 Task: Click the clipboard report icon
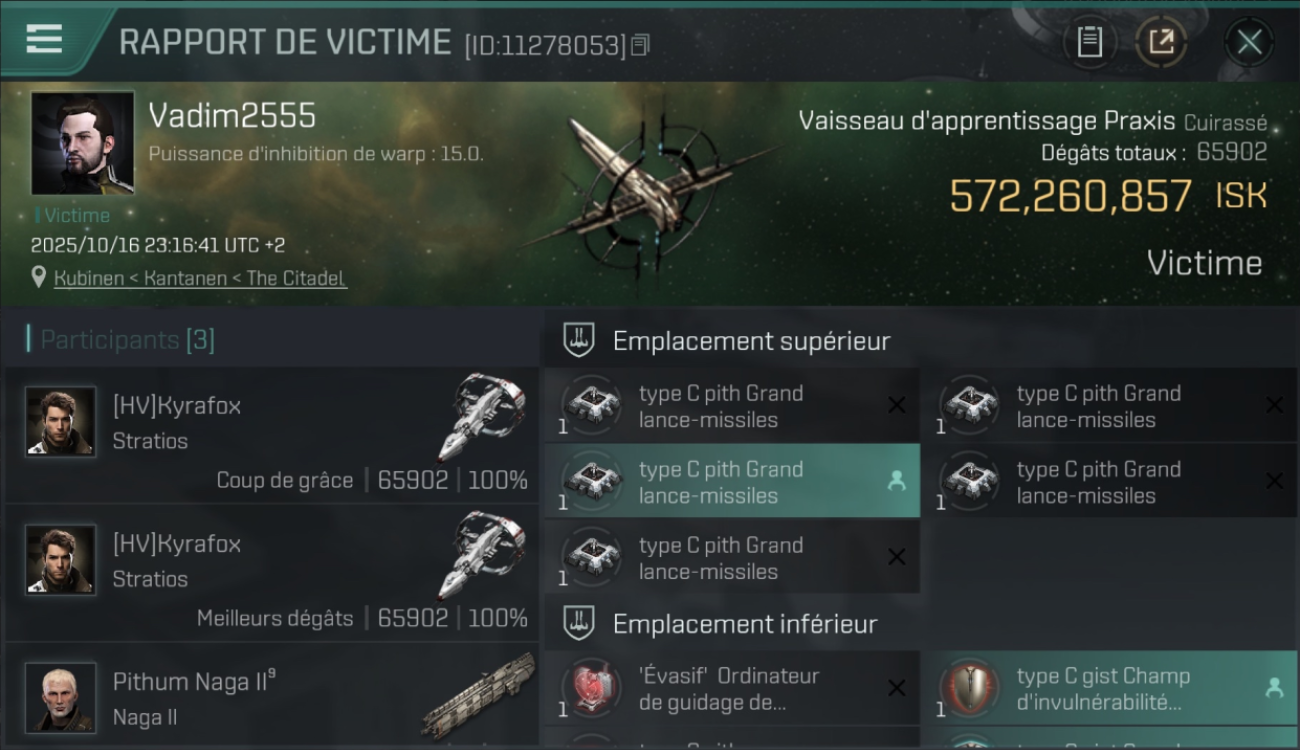[x=1090, y=42]
